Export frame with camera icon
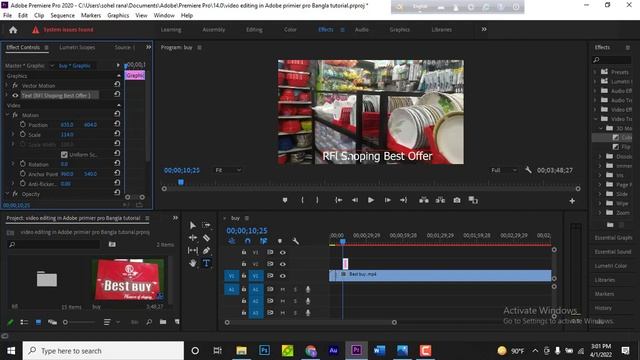Image resolution: width=640 pixels, height=360 pixels. click(457, 200)
